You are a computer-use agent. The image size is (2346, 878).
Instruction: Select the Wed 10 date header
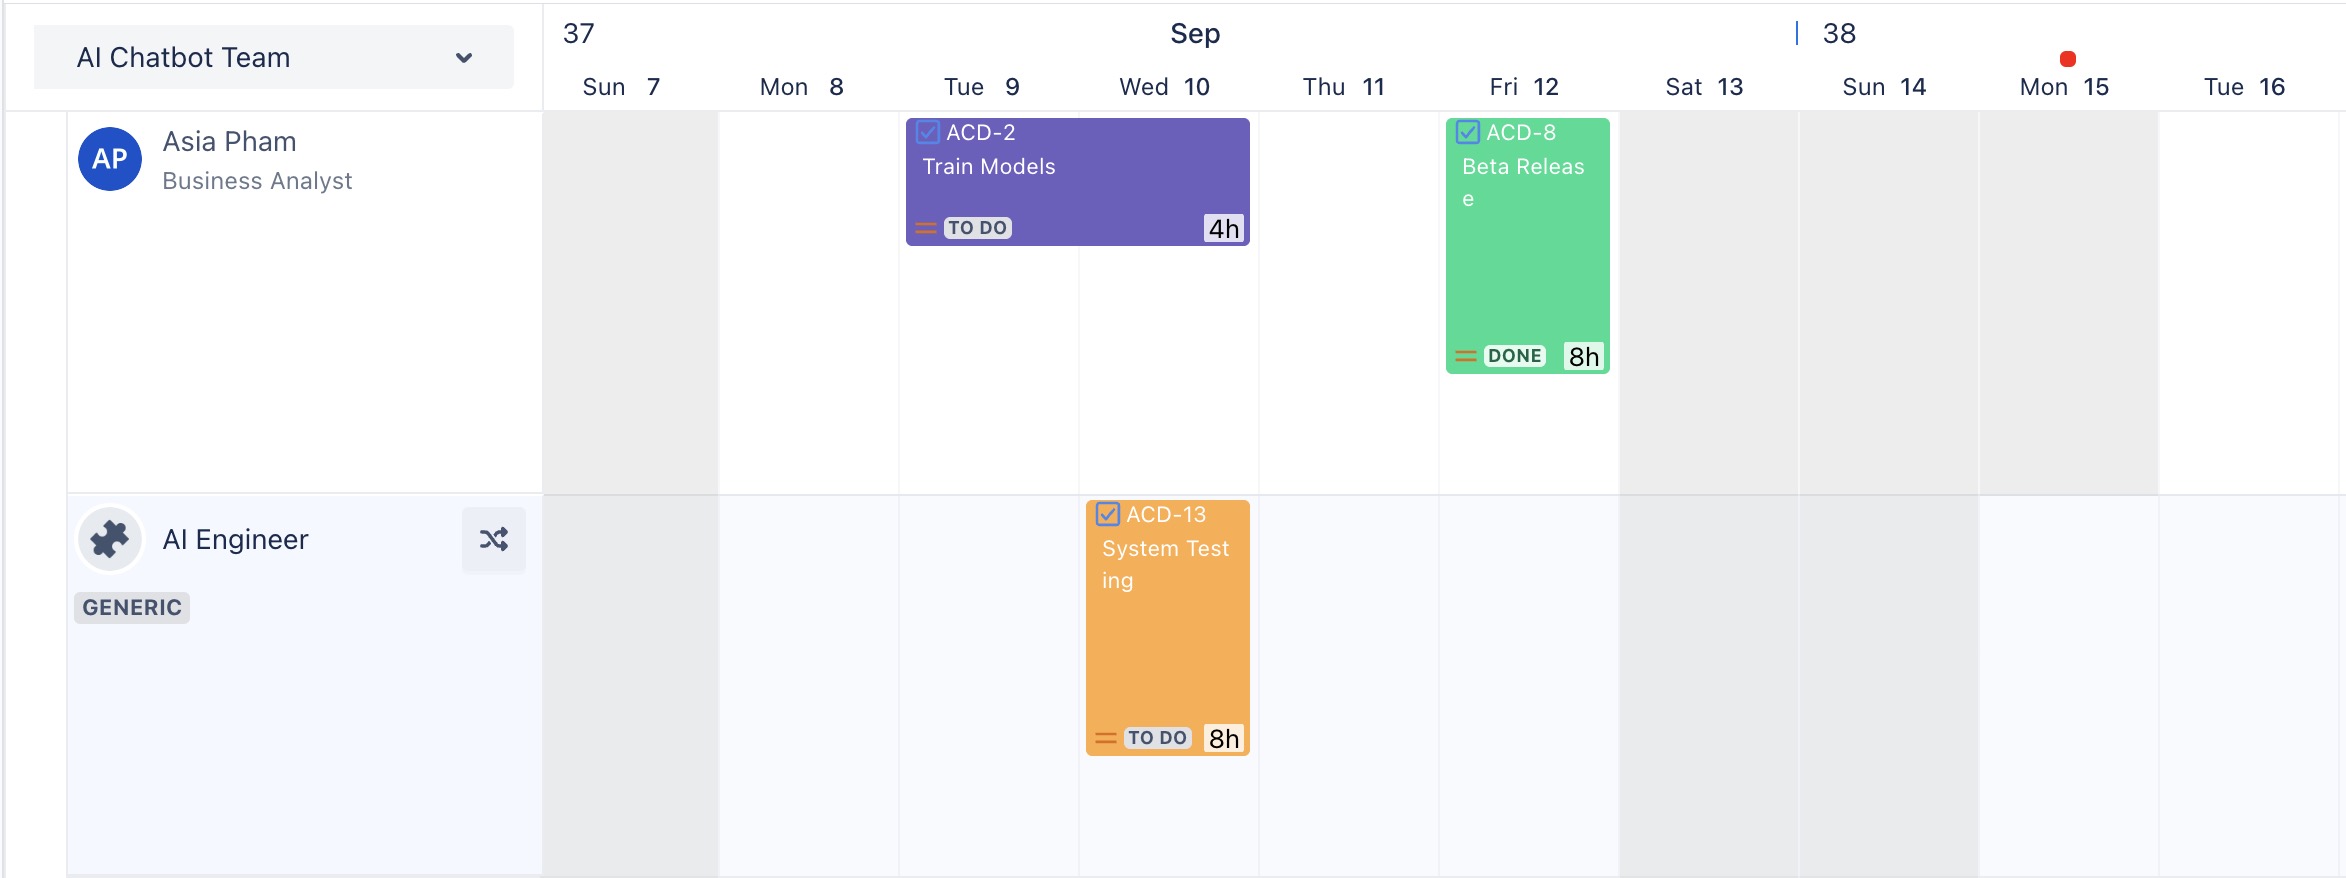(1164, 87)
